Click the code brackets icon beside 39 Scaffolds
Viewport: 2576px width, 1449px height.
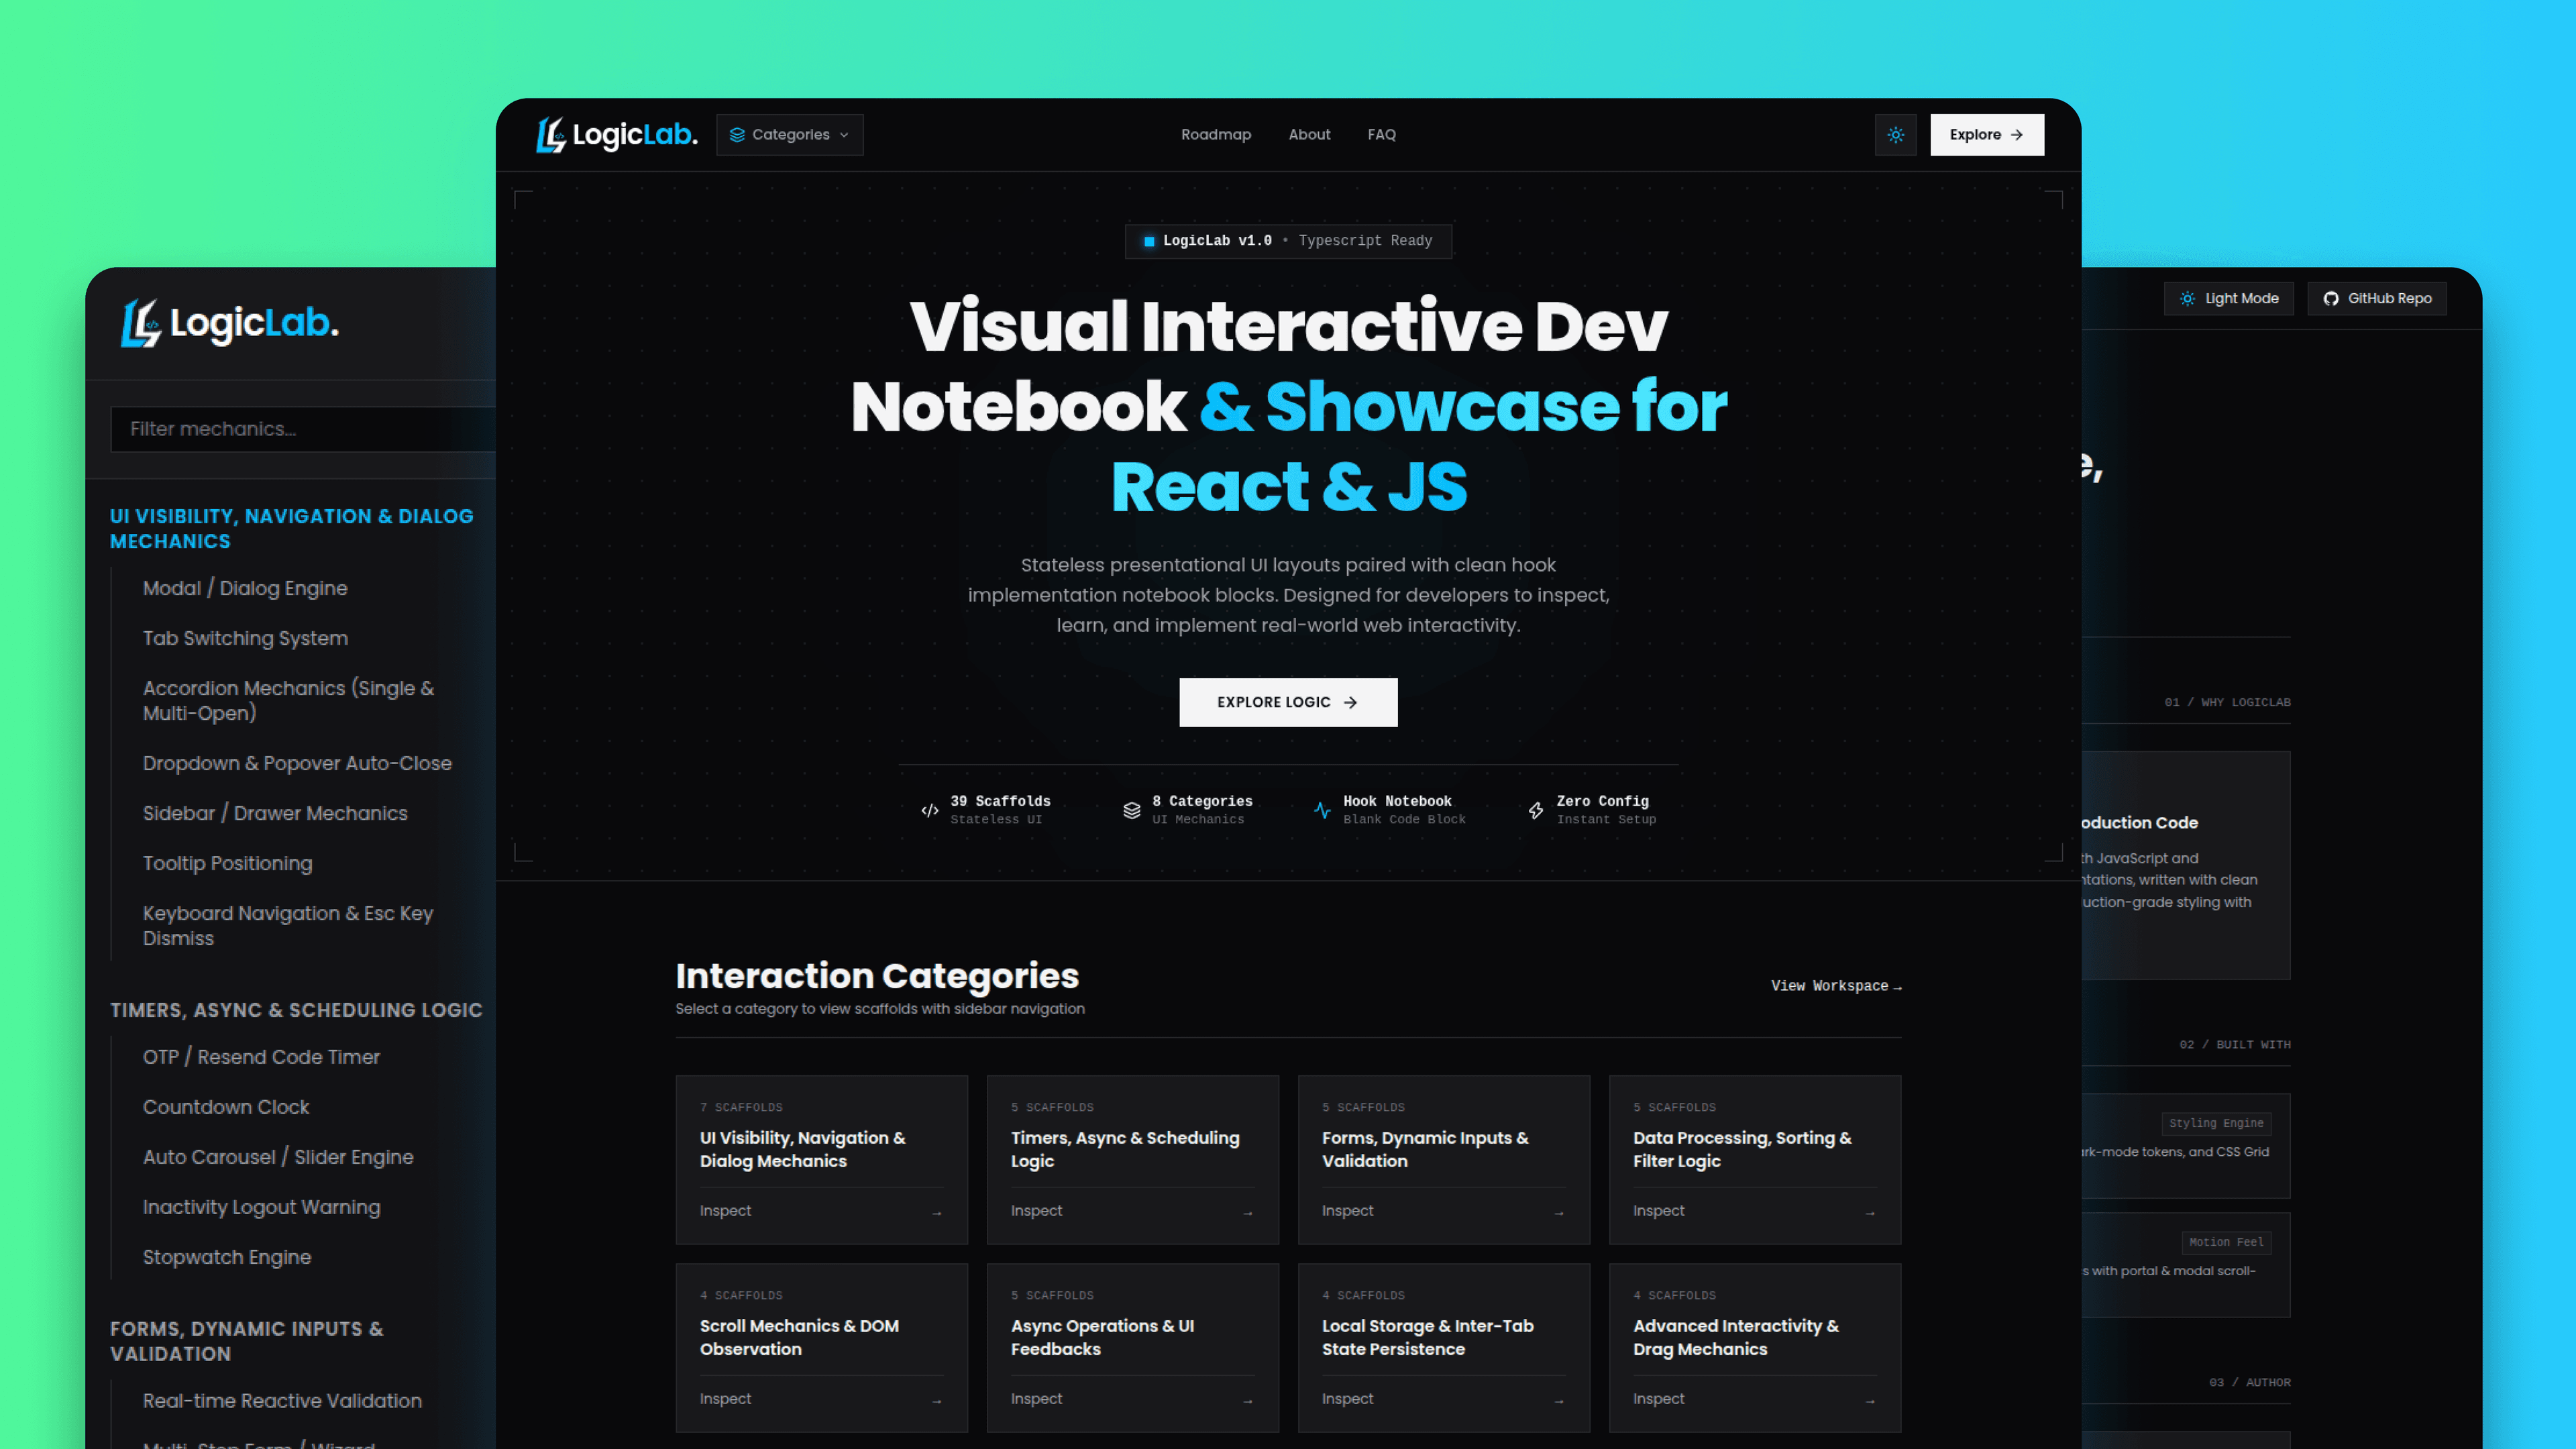click(x=930, y=810)
